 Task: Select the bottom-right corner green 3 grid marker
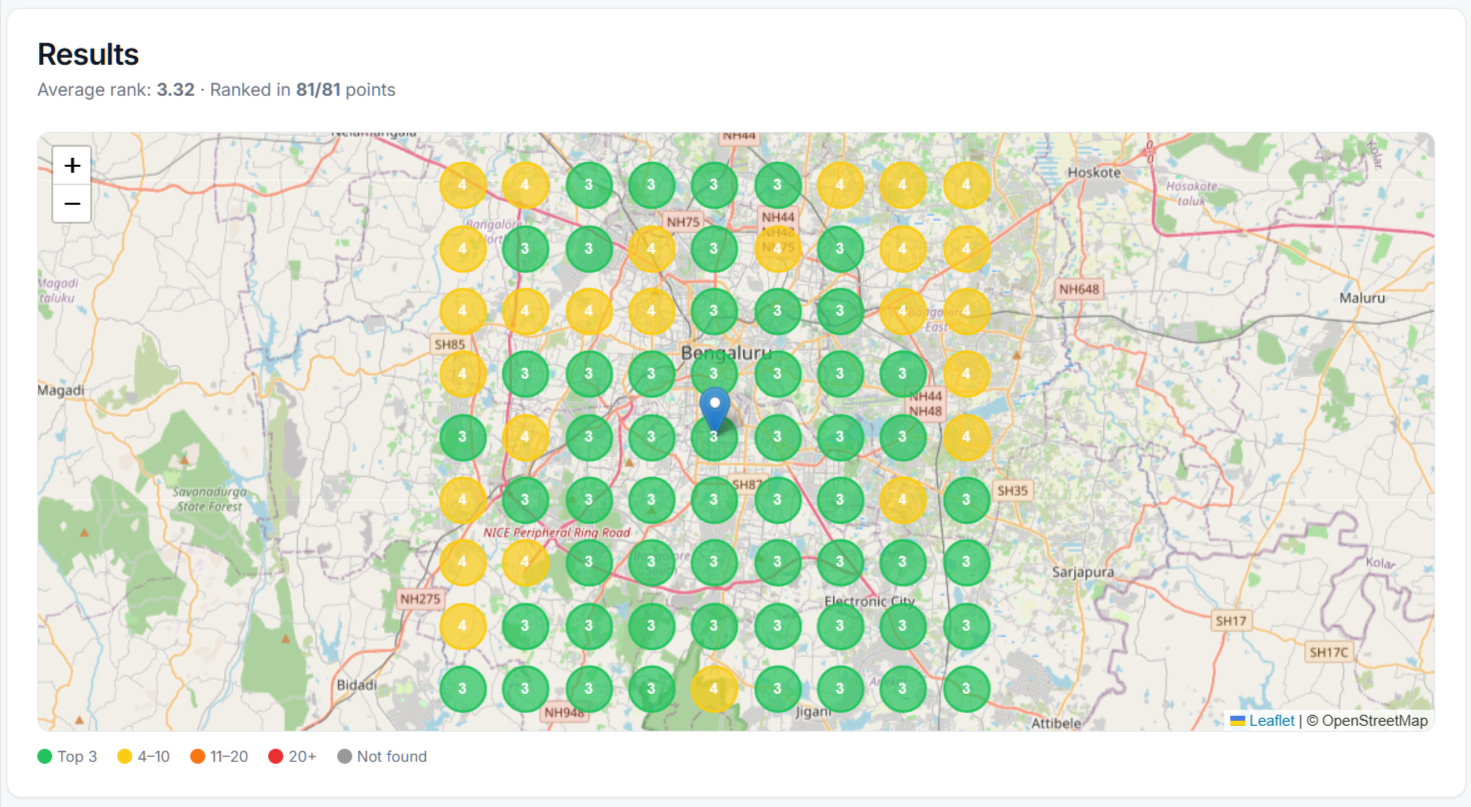pyautogui.click(x=966, y=689)
